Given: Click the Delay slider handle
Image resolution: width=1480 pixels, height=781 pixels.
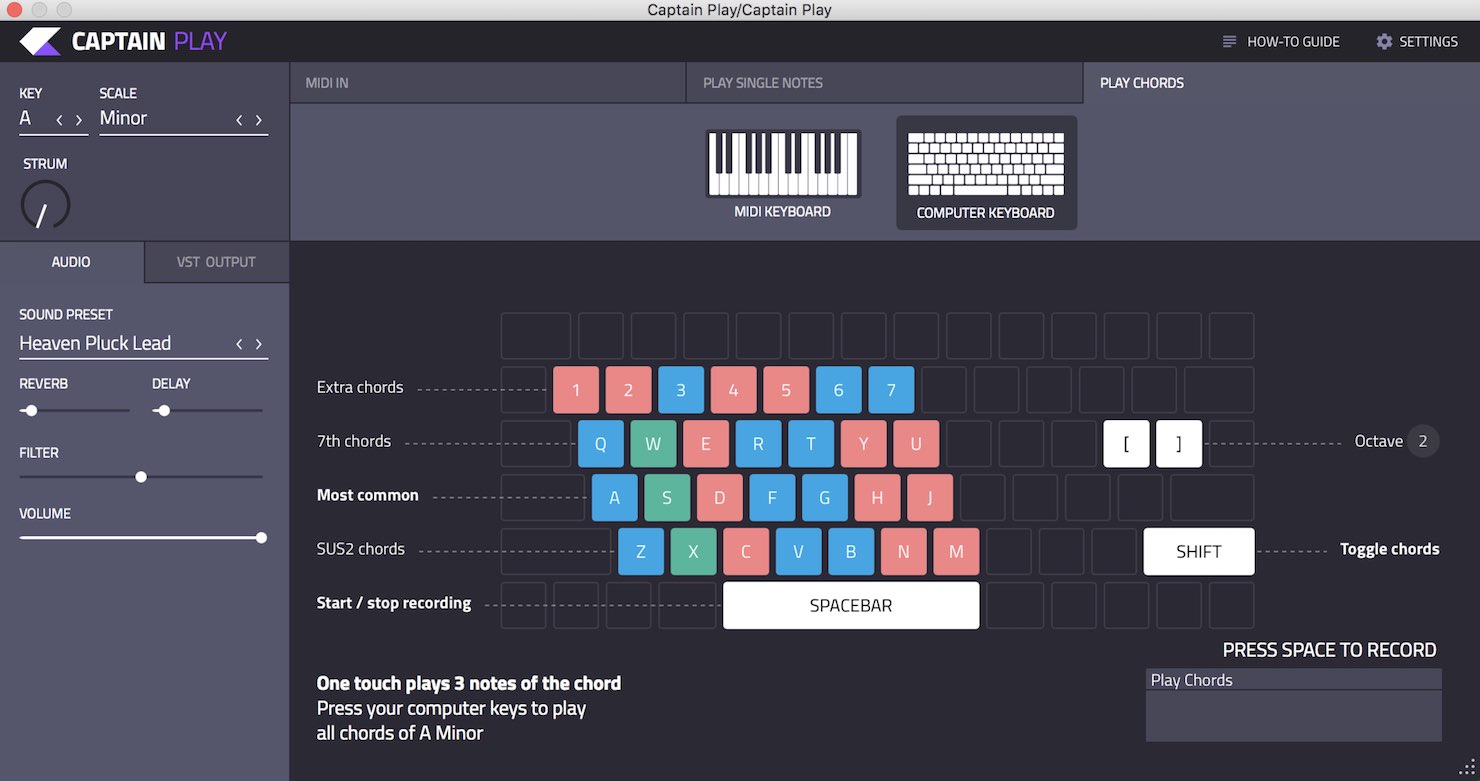Looking at the screenshot, I should [164, 410].
